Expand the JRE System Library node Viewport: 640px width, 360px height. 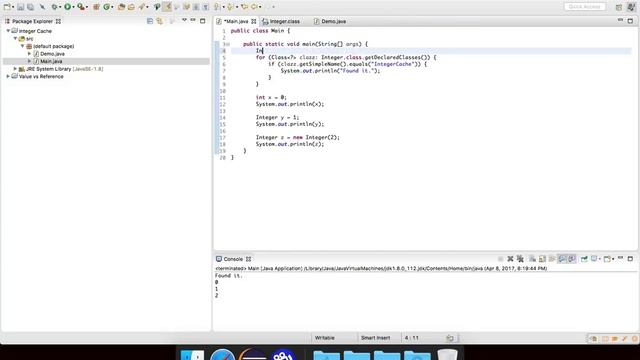[x=16, y=69]
